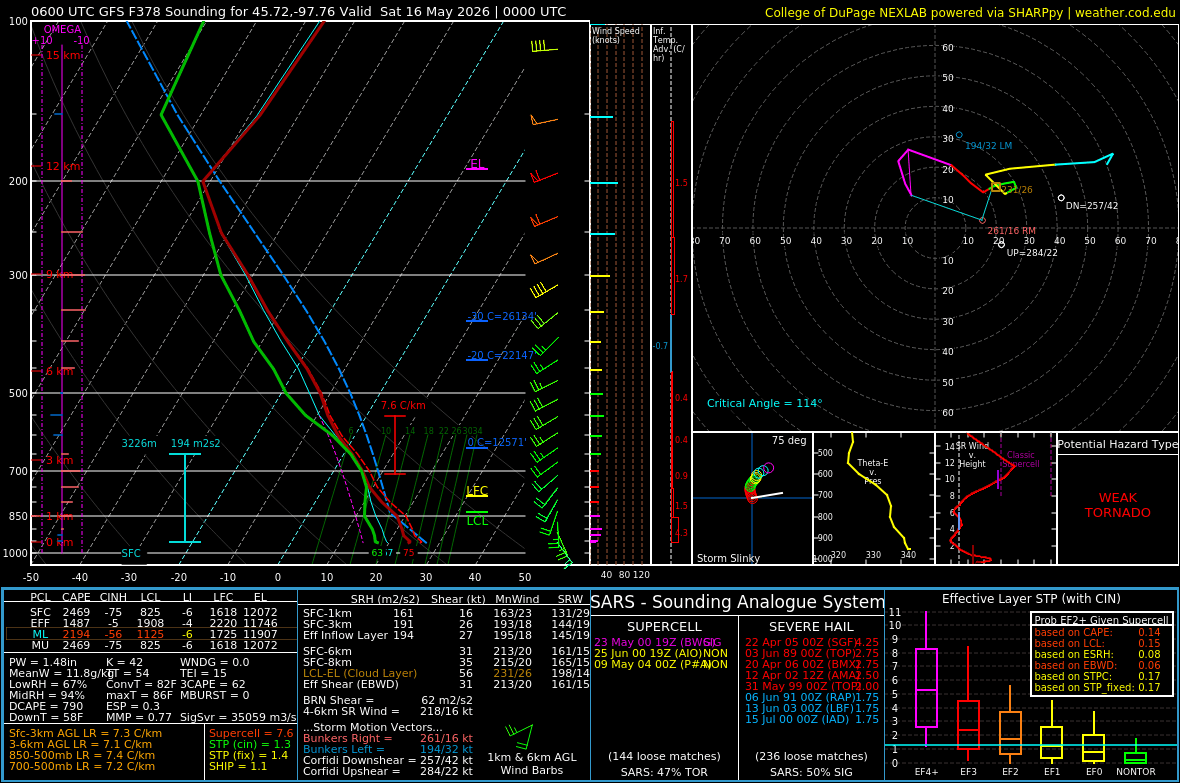Click the 'Eff Inflow Layer' row
Image resolution: width=1180 pixels, height=783 pixels.
tap(446, 635)
